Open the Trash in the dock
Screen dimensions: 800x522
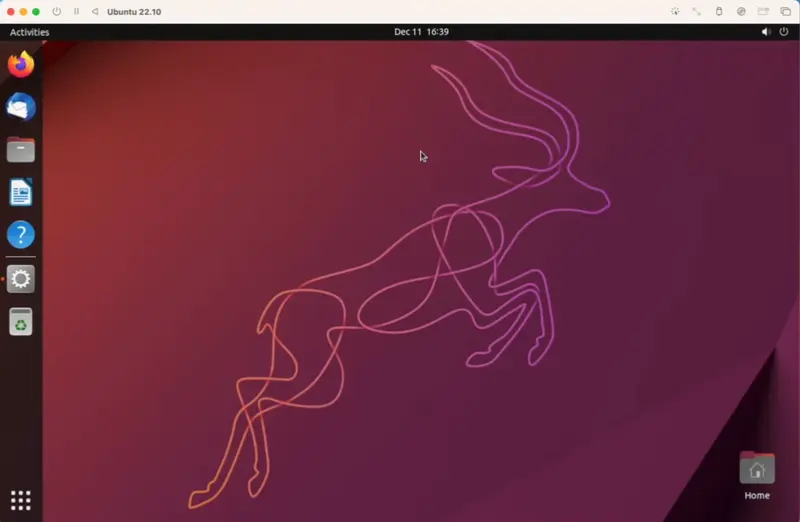pyautogui.click(x=21, y=321)
